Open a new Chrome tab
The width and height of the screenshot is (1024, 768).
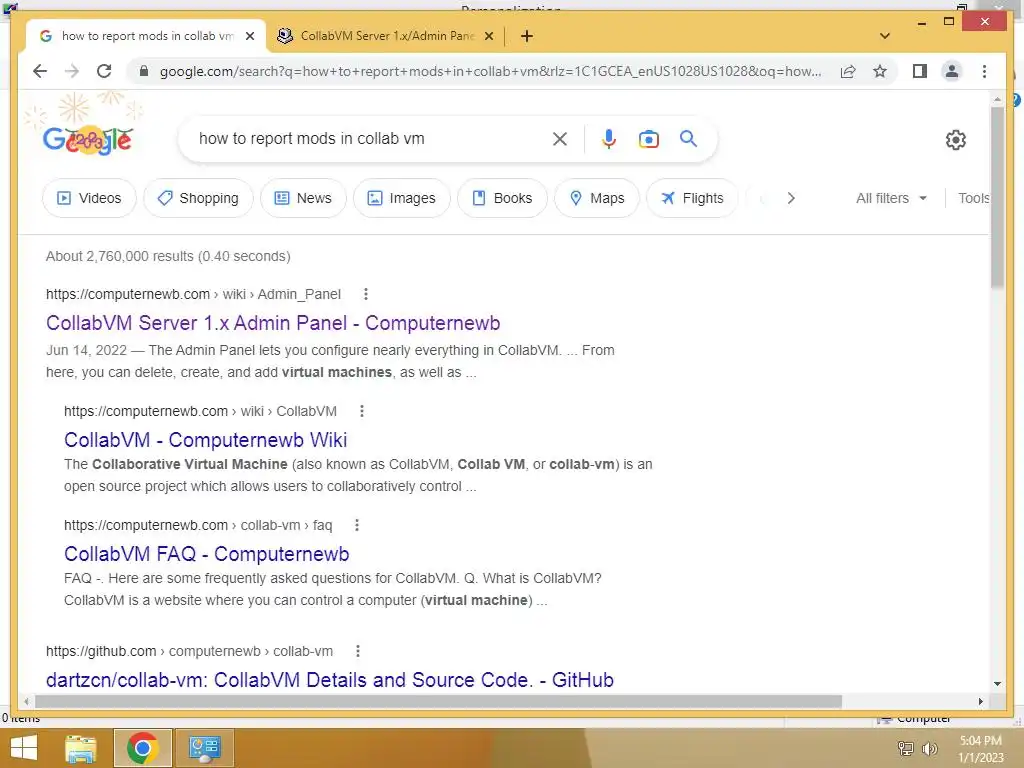[527, 36]
